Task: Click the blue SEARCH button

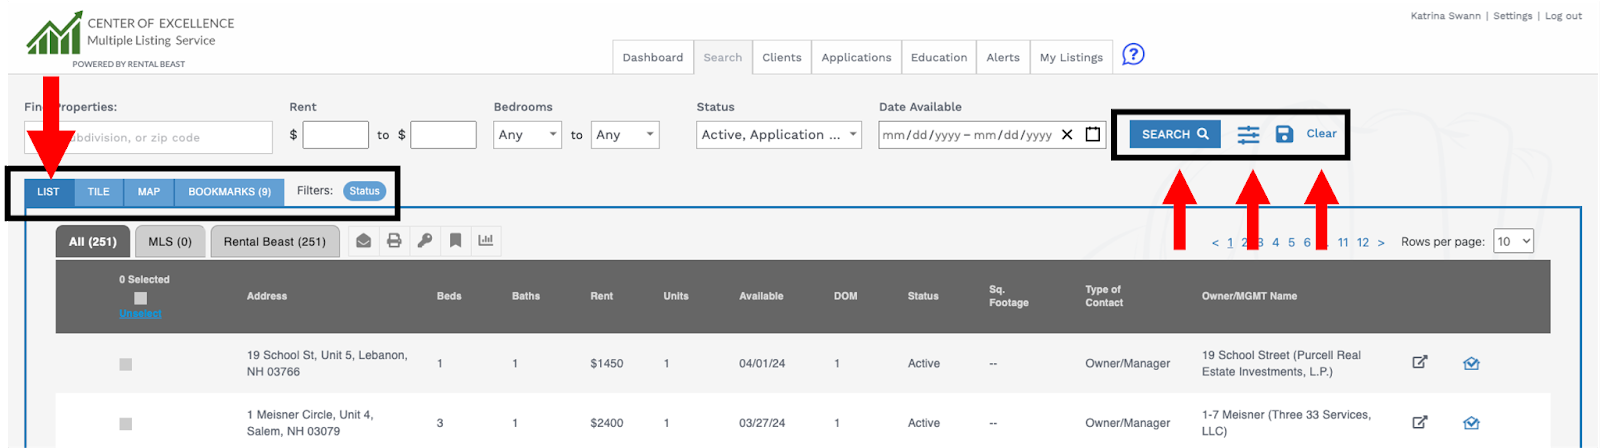Action: [1175, 134]
